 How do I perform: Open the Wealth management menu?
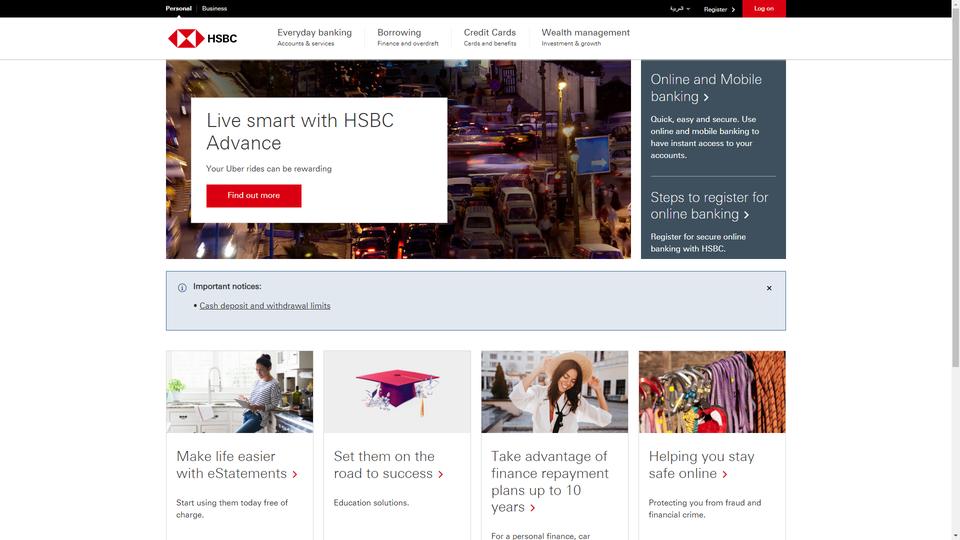pos(585,37)
